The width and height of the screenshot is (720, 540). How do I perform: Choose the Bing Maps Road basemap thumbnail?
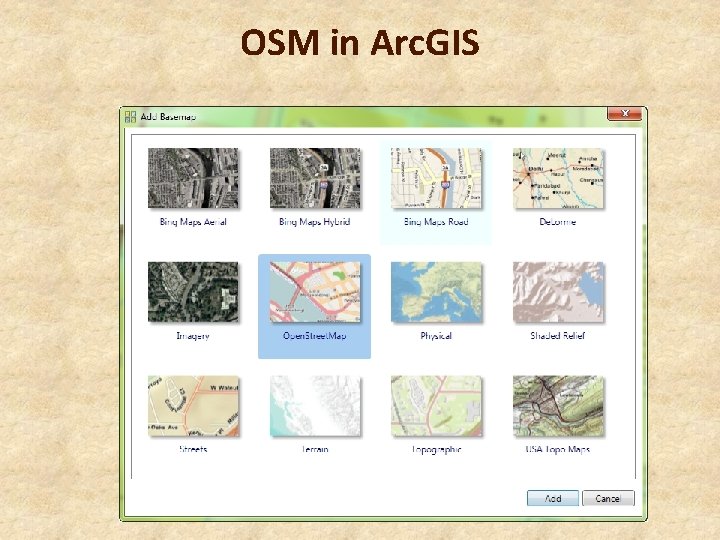tap(436, 178)
